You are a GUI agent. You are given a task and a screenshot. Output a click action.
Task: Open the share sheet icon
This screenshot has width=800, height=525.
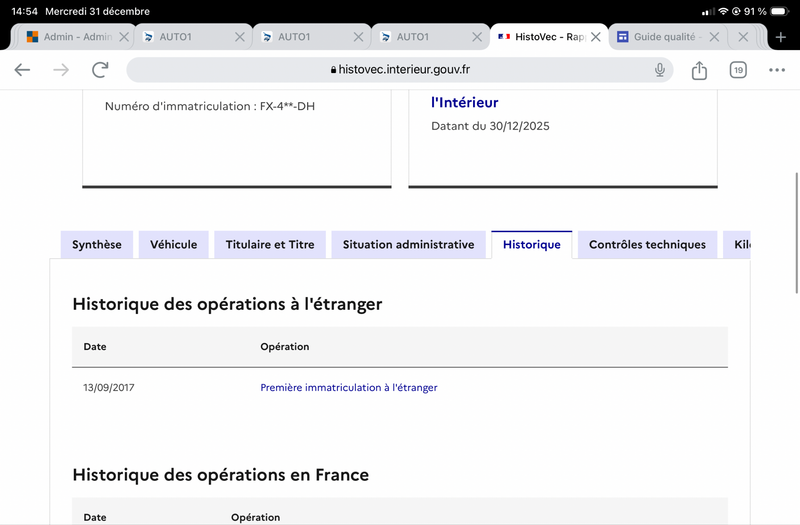pyautogui.click(x=699, y=70)
